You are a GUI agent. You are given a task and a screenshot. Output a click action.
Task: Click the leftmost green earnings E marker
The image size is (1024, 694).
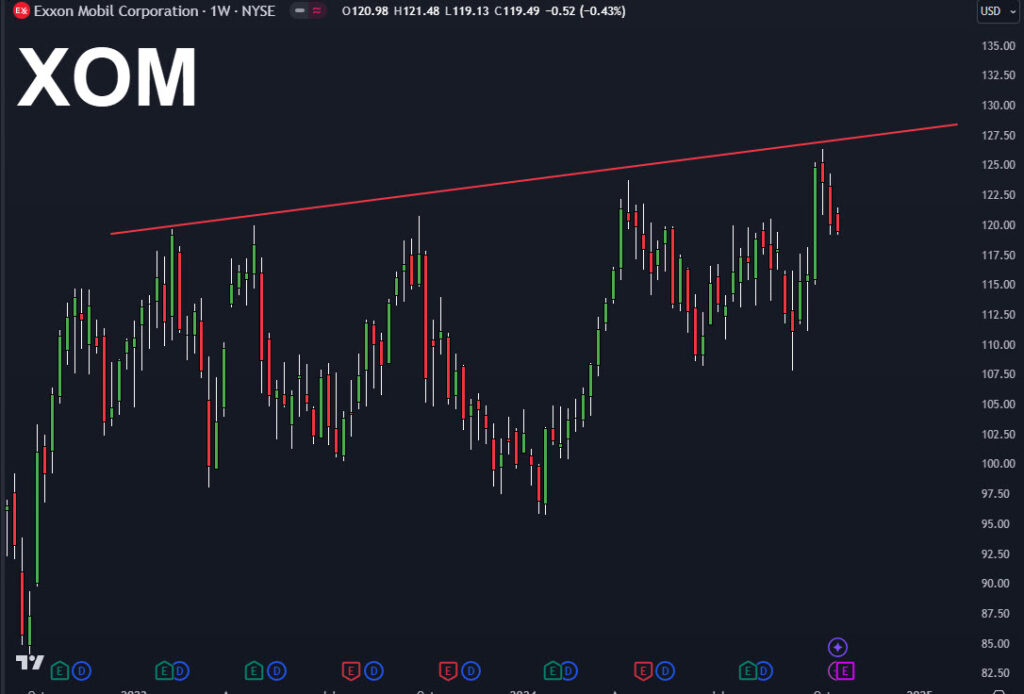pyautogui.click(x=59, y=670)
